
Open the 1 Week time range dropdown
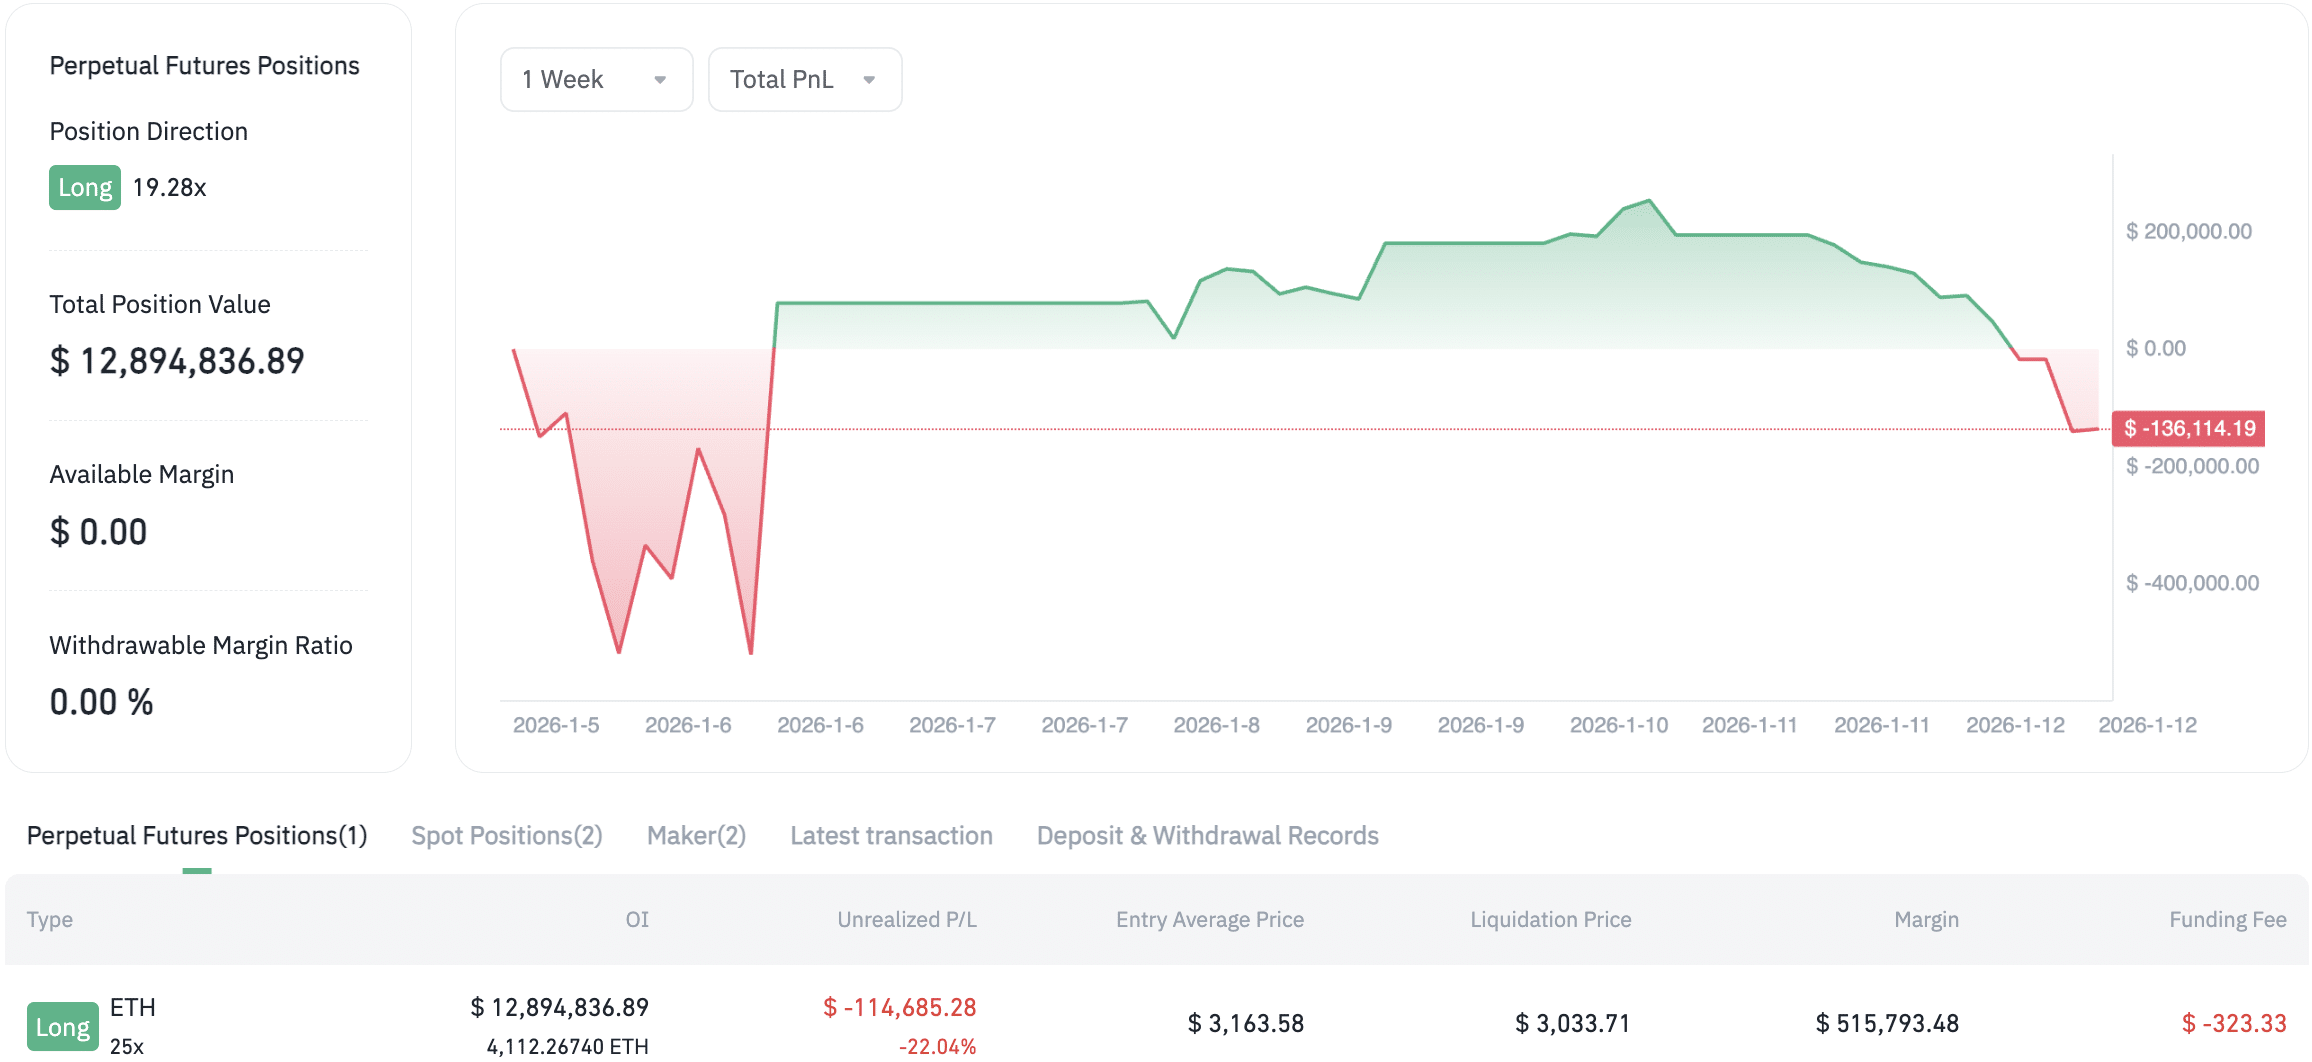pos(595,79)
